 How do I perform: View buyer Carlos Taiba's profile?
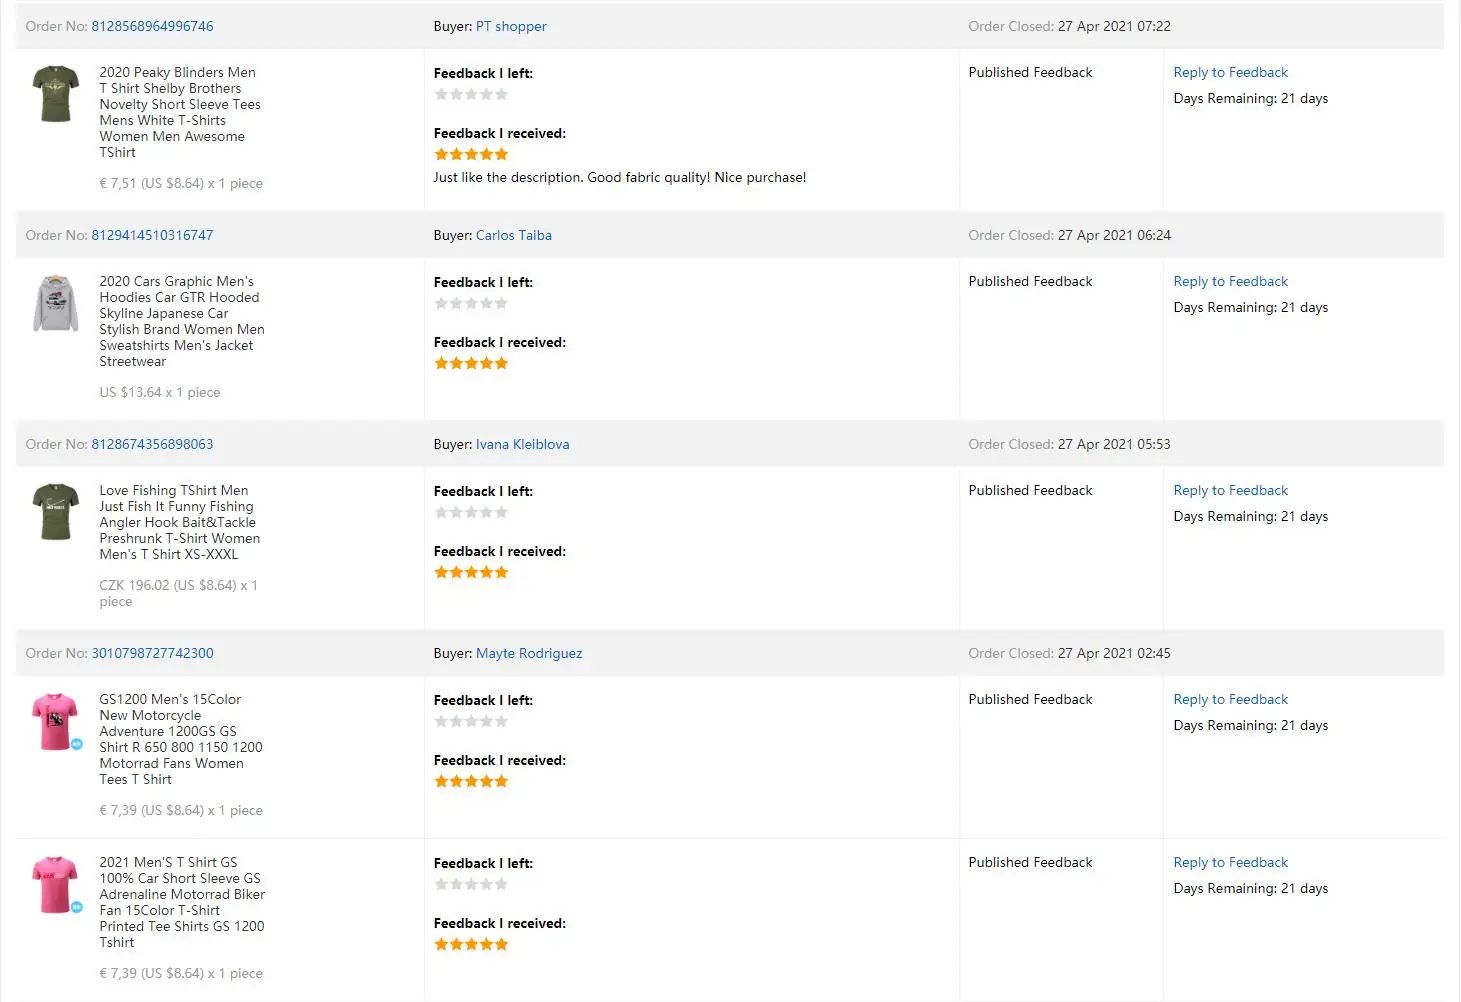[513, 235]
